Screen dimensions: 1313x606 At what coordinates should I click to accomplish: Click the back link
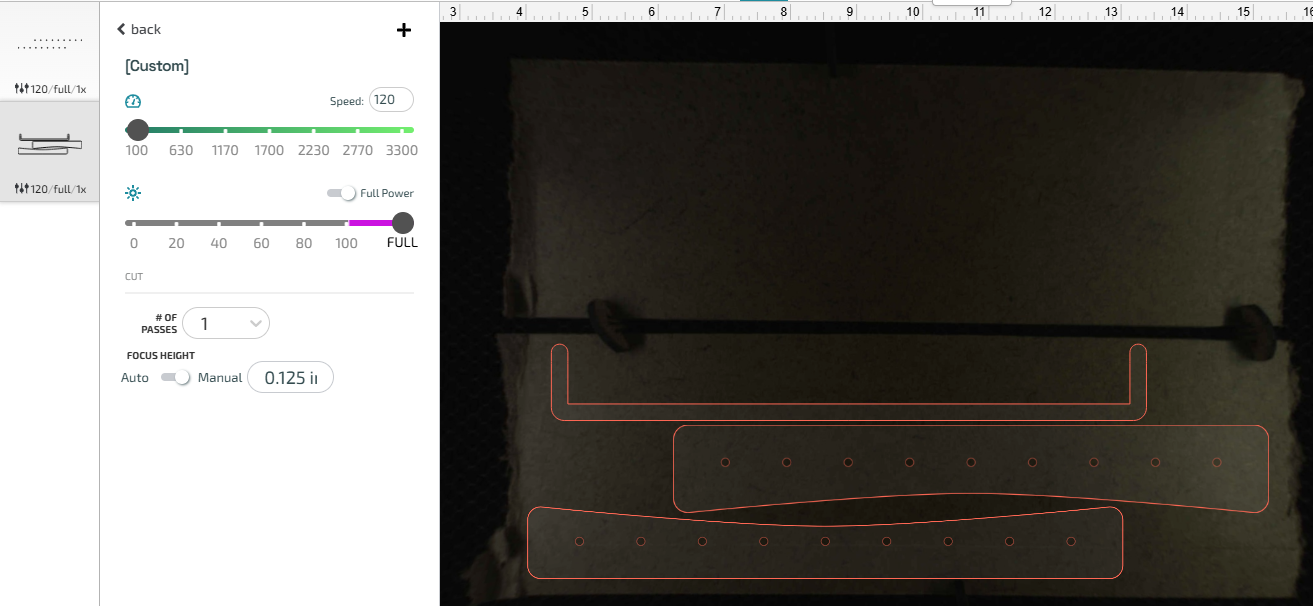coord(145,29)
